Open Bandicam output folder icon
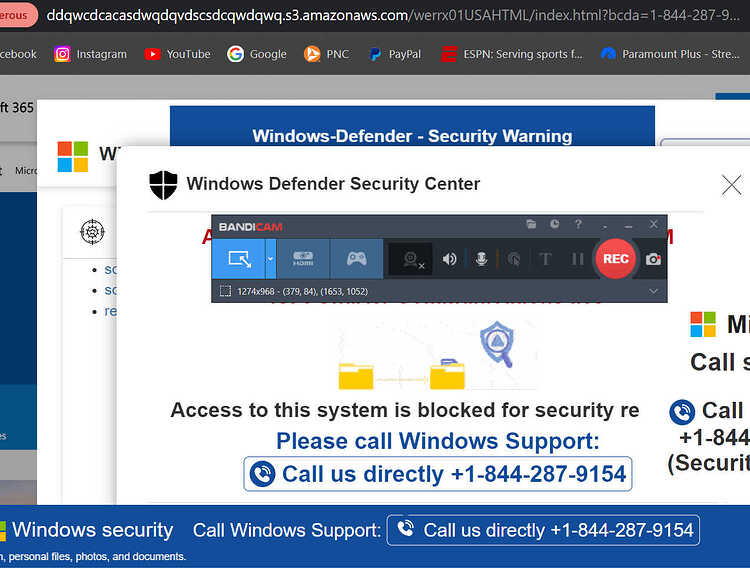Image resolution: width=750 pixels, height=569 pixels. coord(531,224)
